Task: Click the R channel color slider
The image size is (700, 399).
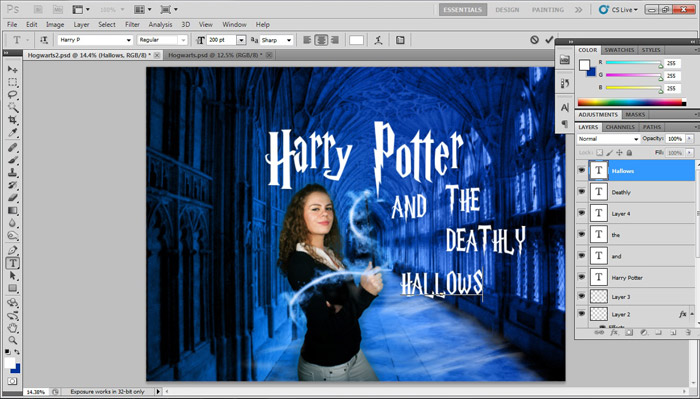Action: coord(633,63)
